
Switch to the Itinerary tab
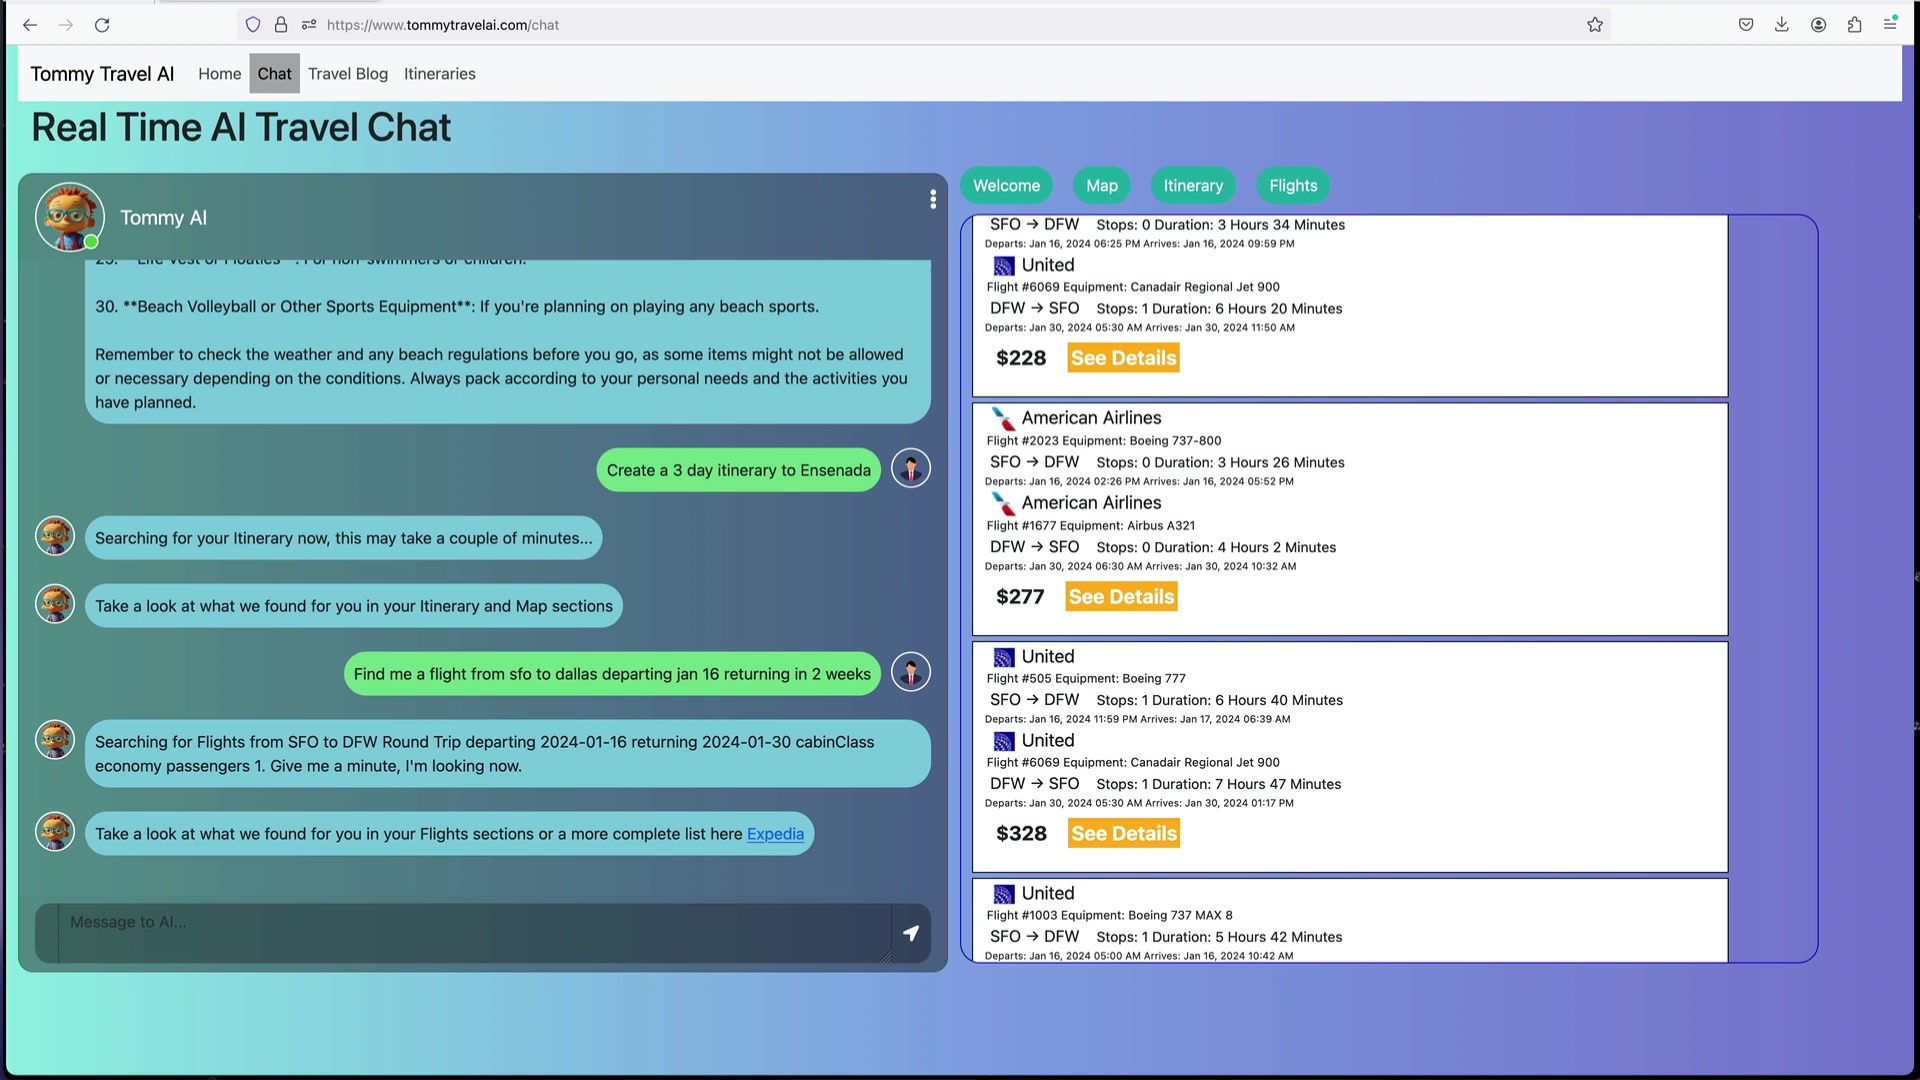coord(1193,186)
